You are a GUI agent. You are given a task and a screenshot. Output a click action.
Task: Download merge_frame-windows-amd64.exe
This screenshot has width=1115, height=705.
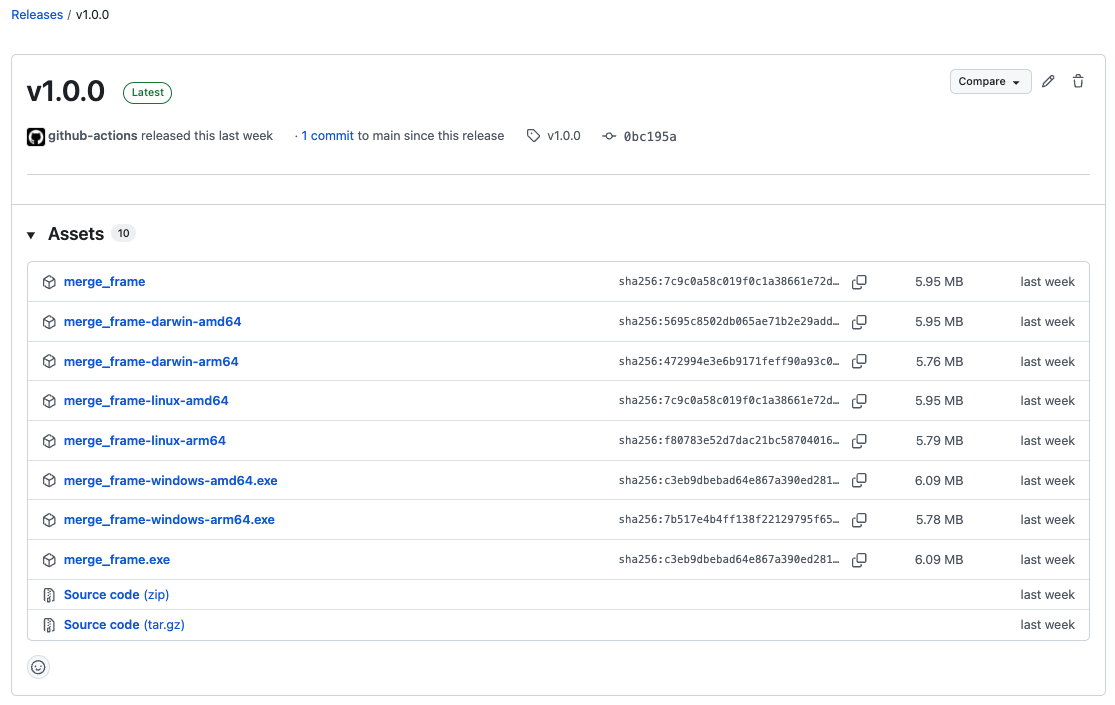171,480
